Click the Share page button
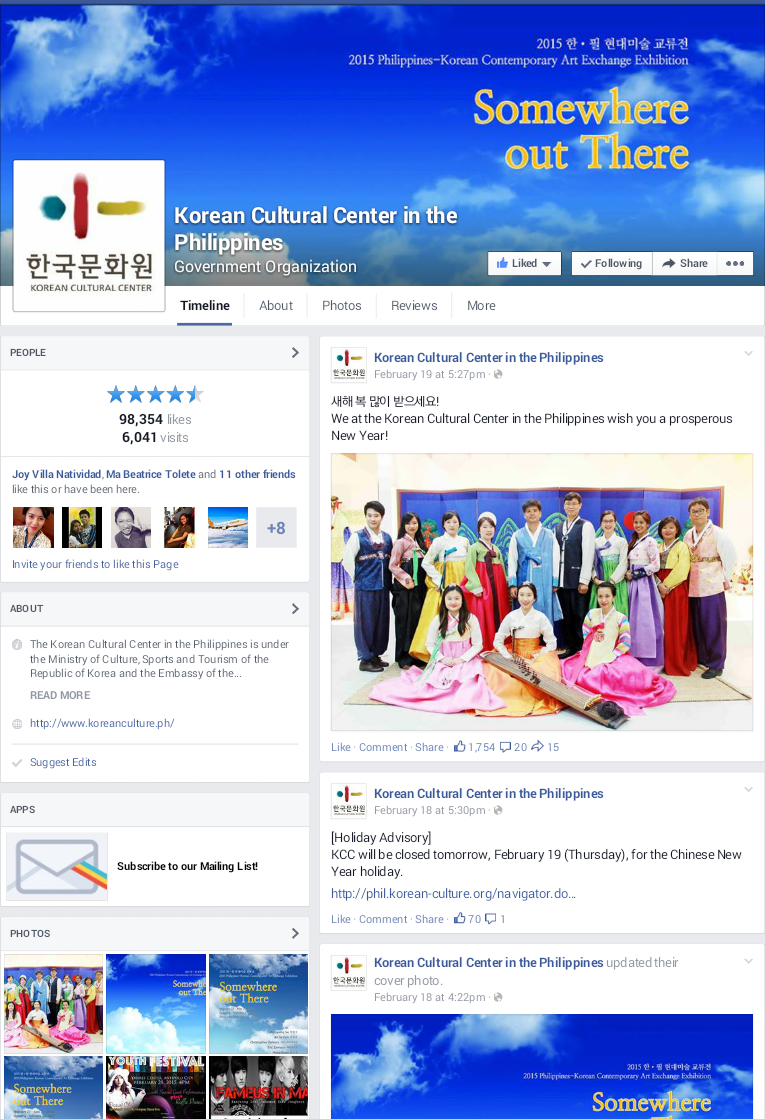The height and width of the screenshot is (1119, 765). click(684, 263)
